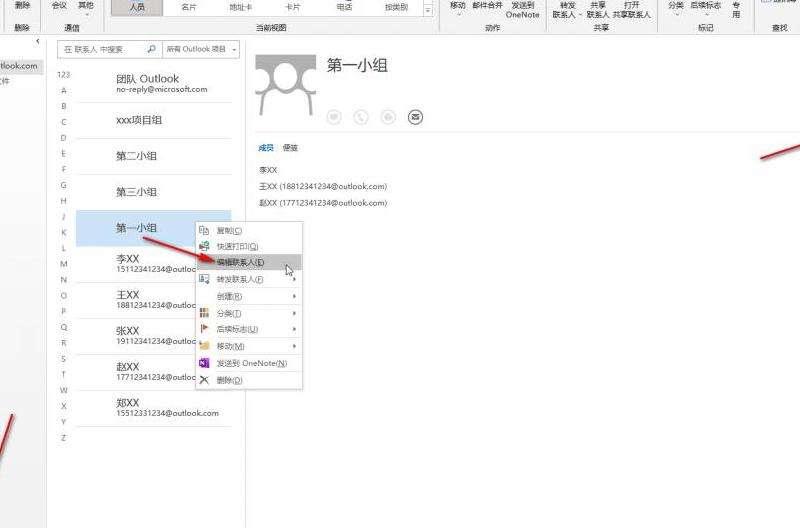The width and height of the screenshot is (800, 528).
Task: Click inside the 在联系人中搜索 search field
Action: point(100,49)
